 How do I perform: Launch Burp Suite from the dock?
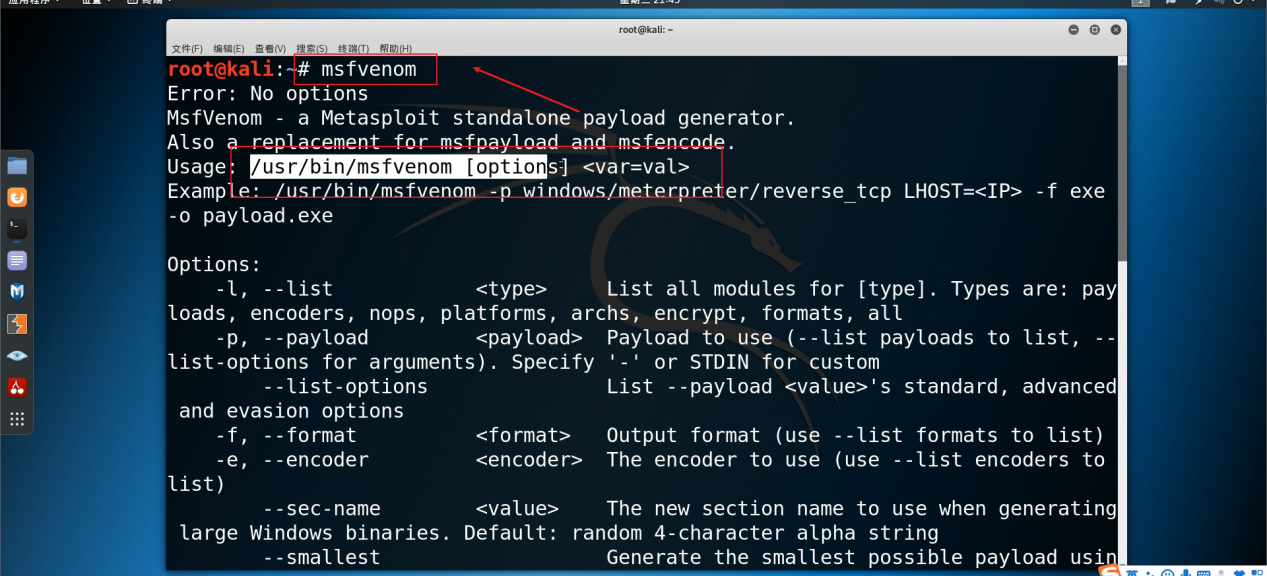[17, 324]
